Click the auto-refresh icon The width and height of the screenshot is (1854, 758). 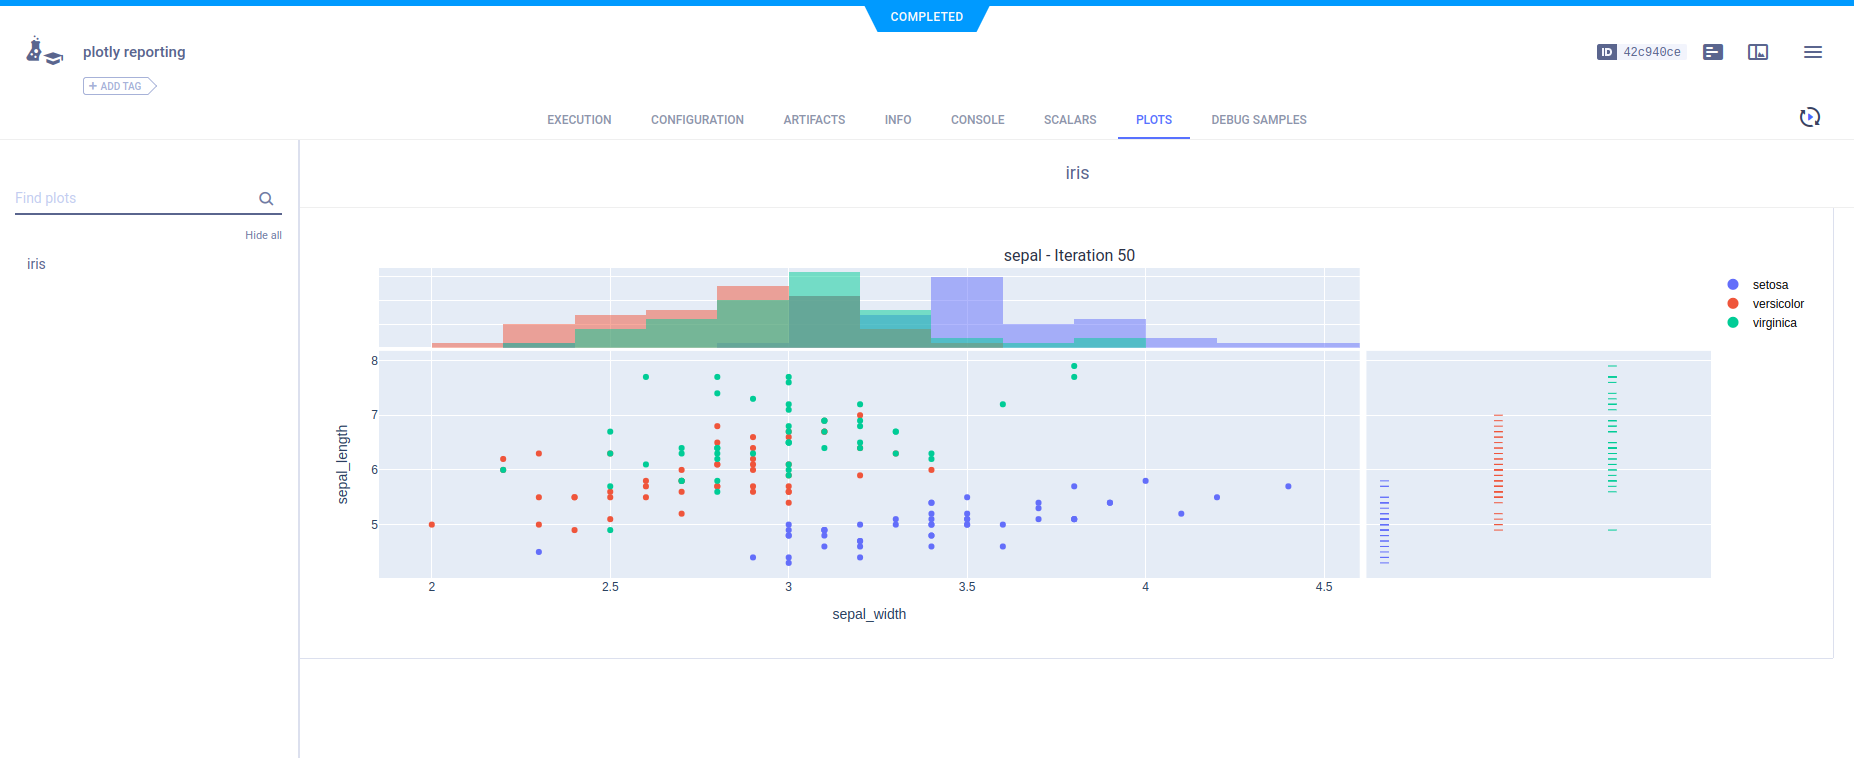[x=1809, y=118]
